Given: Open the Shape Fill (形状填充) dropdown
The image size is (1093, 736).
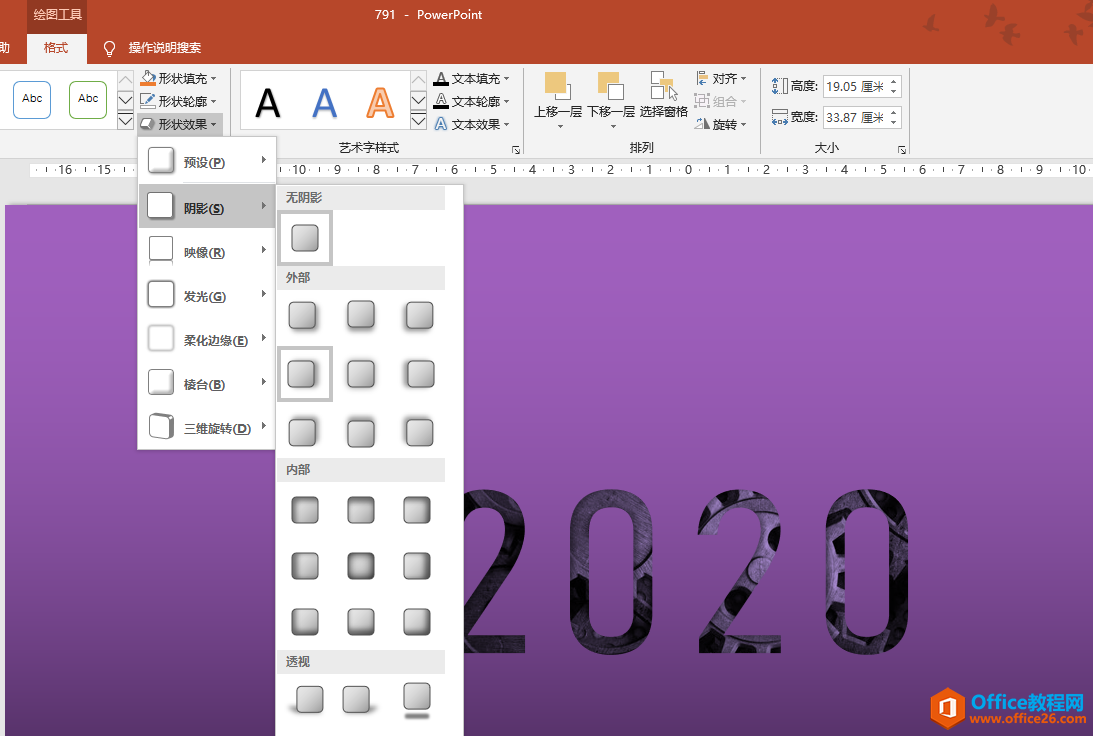Looking at the screenshot, I should coord(179,78).
